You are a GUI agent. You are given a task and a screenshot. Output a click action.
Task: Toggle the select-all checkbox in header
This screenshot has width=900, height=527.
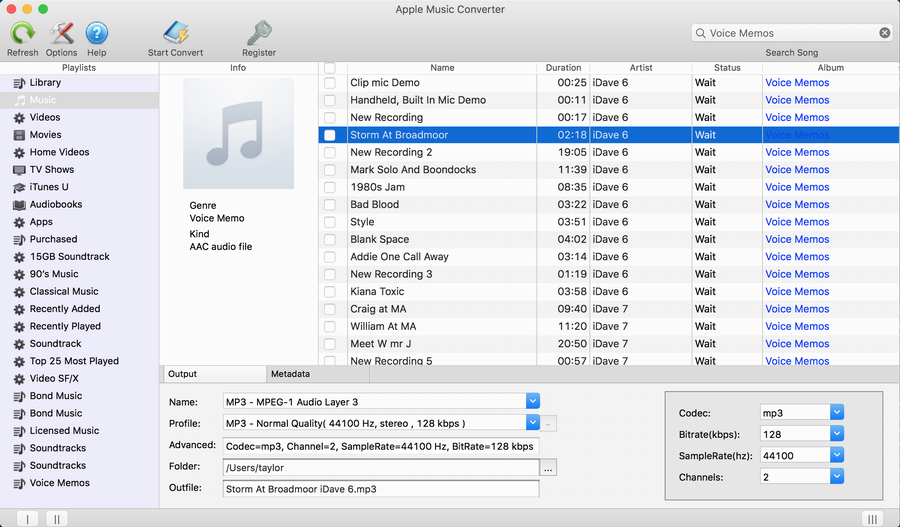pos(329,68)
